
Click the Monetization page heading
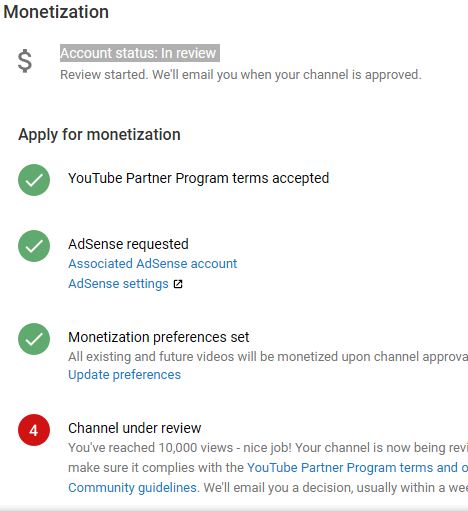pyautogui.click(x=56, y=12)
